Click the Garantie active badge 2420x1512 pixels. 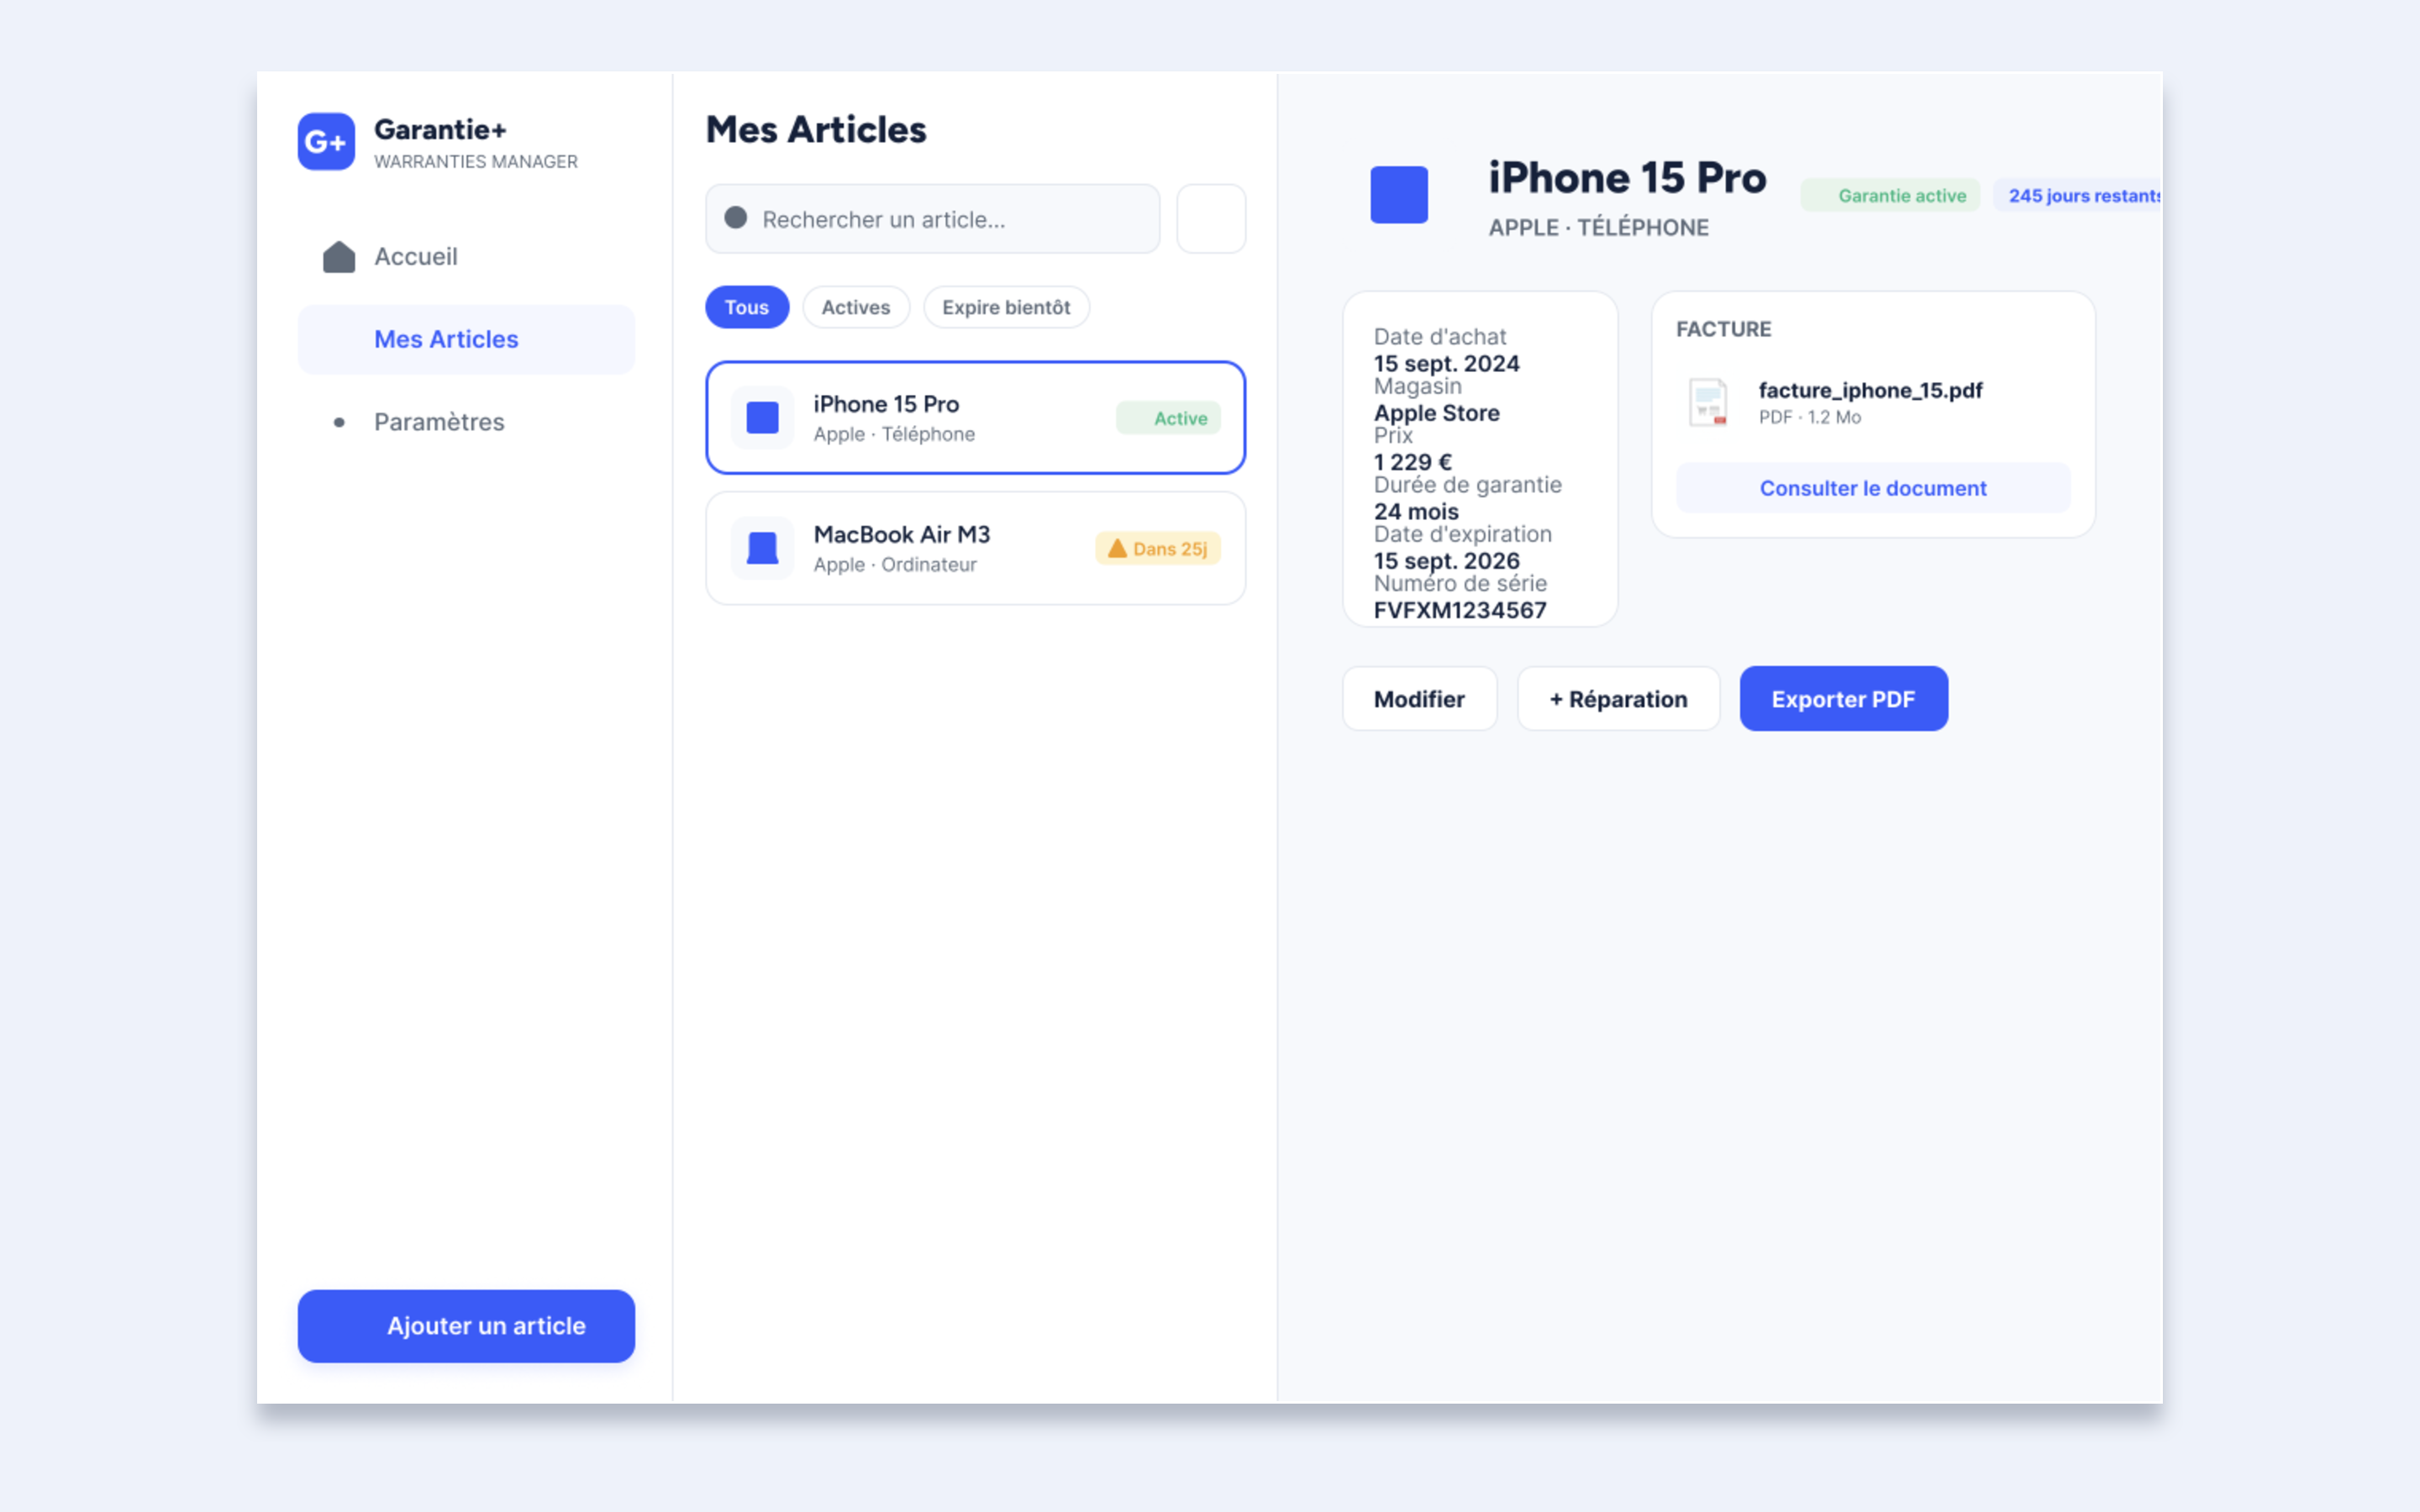pos(1890,195)
